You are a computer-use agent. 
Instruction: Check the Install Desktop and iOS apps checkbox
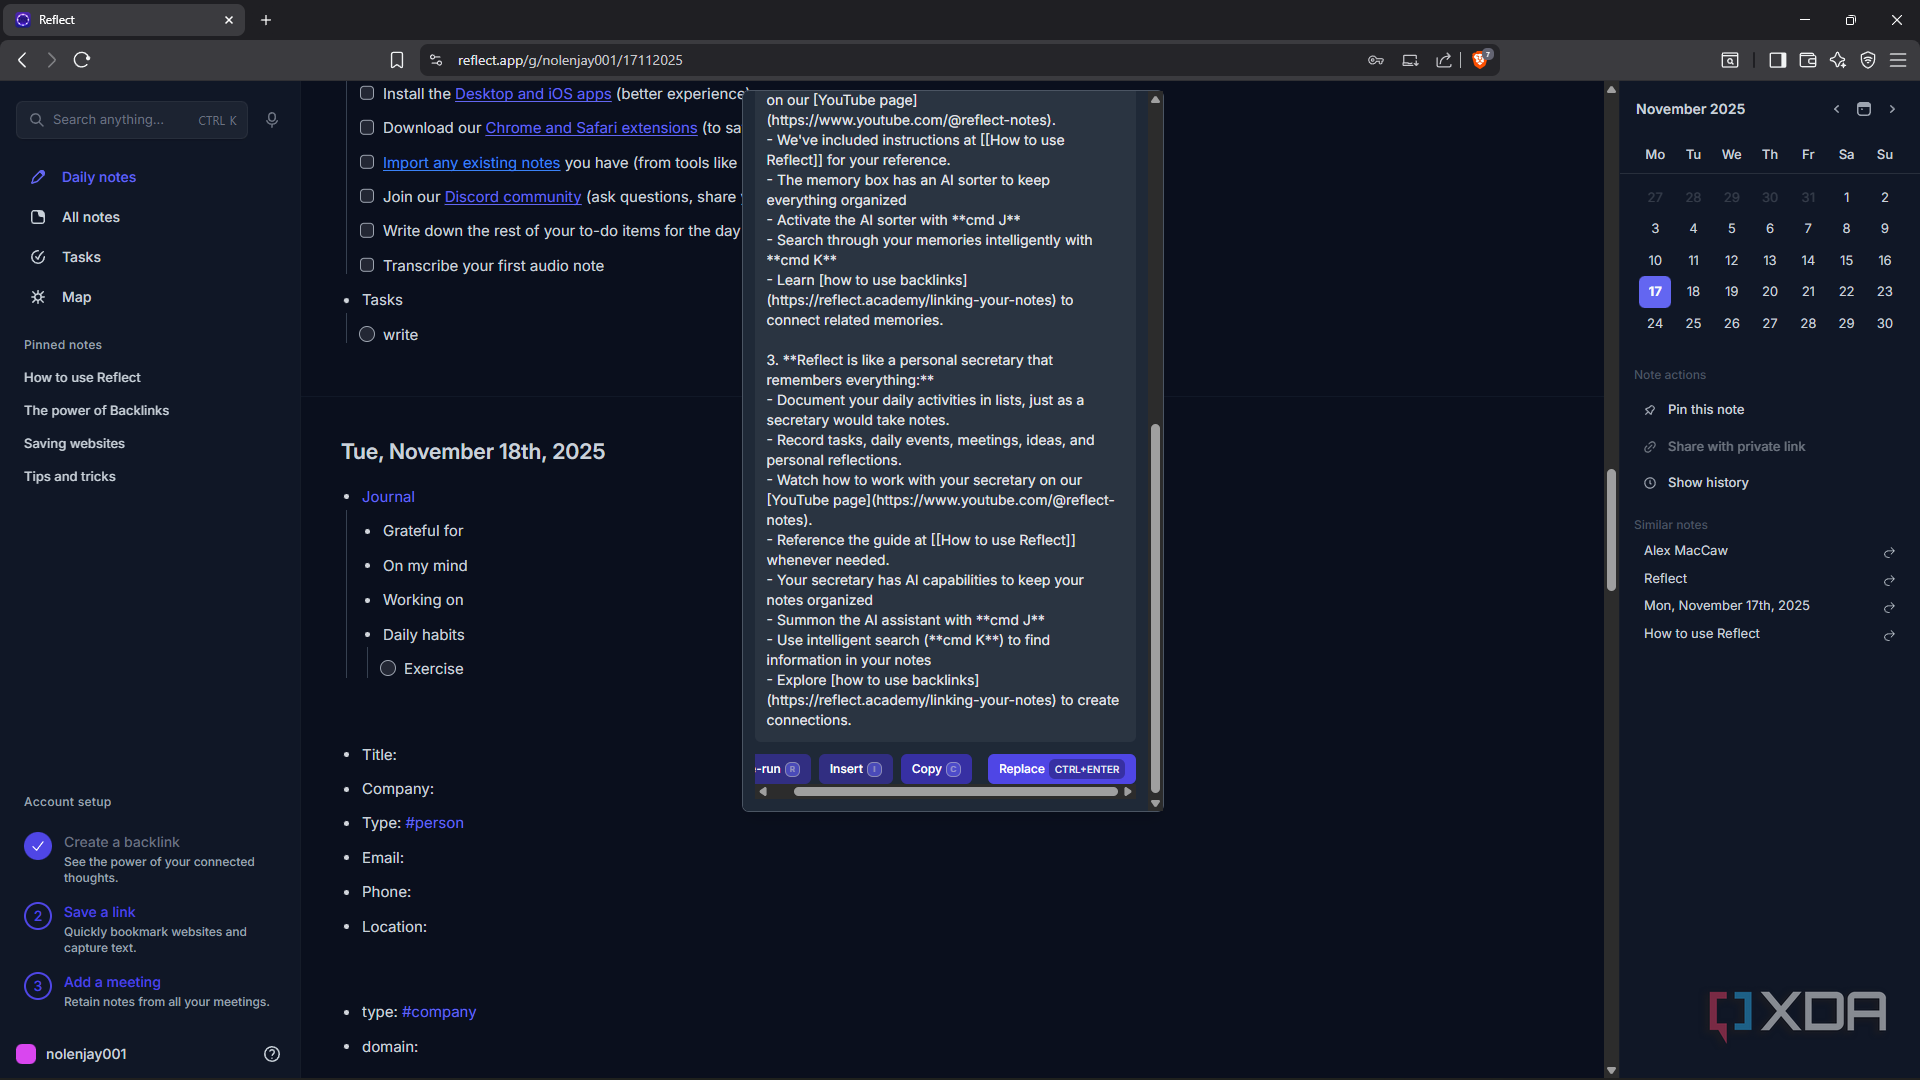coord(367,93)
